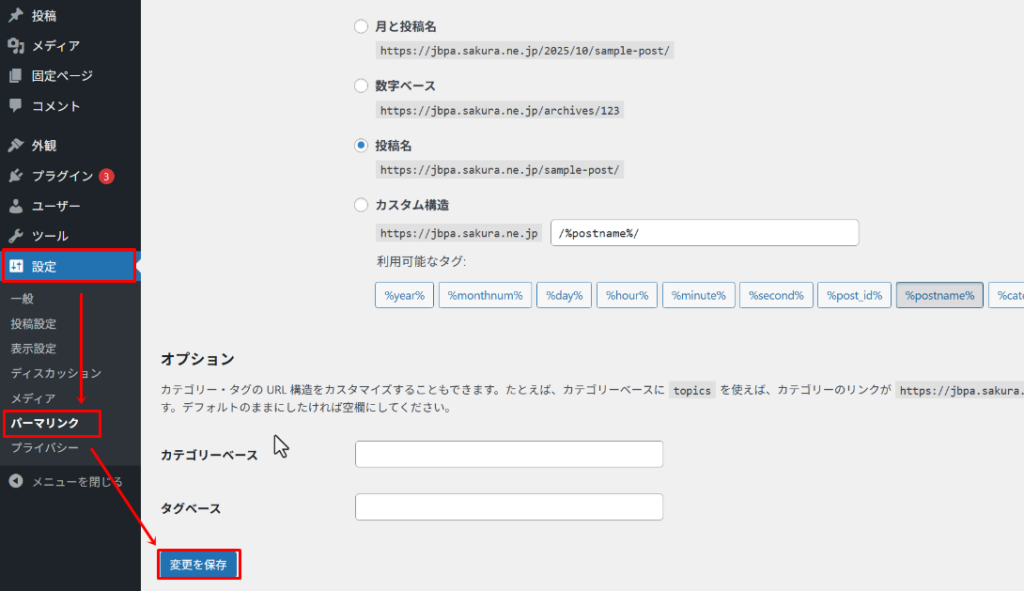Click the Appearance paintbrush icon
Image resolution: width=1024 pixels, height=591 pixels.
click(16, 146)
